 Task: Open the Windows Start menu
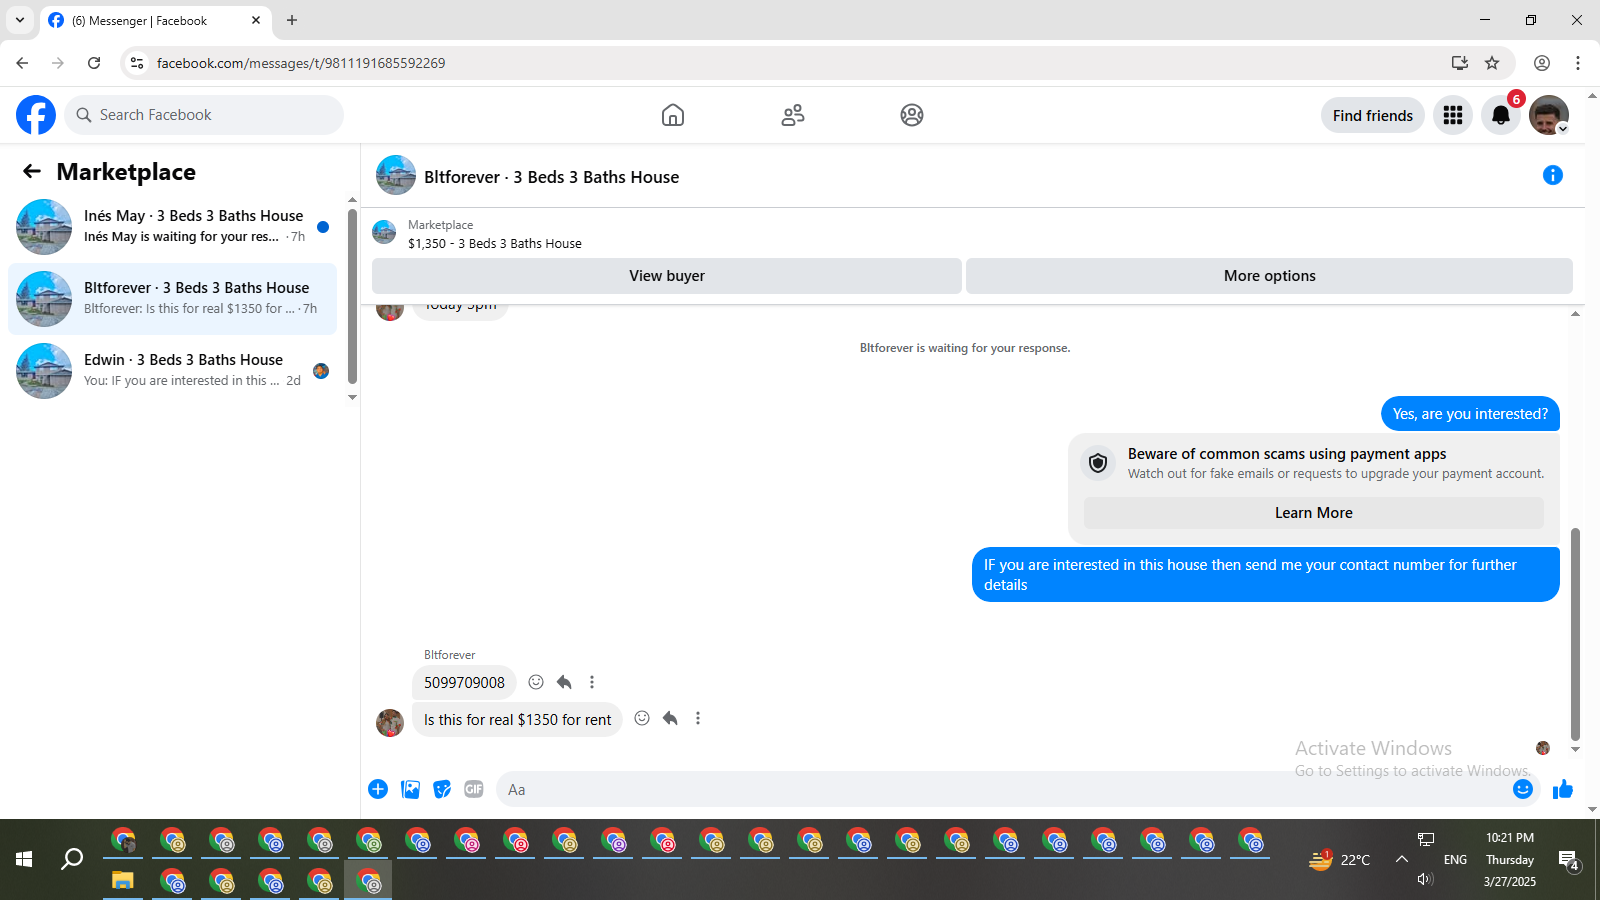pyautogui.click(x=24, y=859)
